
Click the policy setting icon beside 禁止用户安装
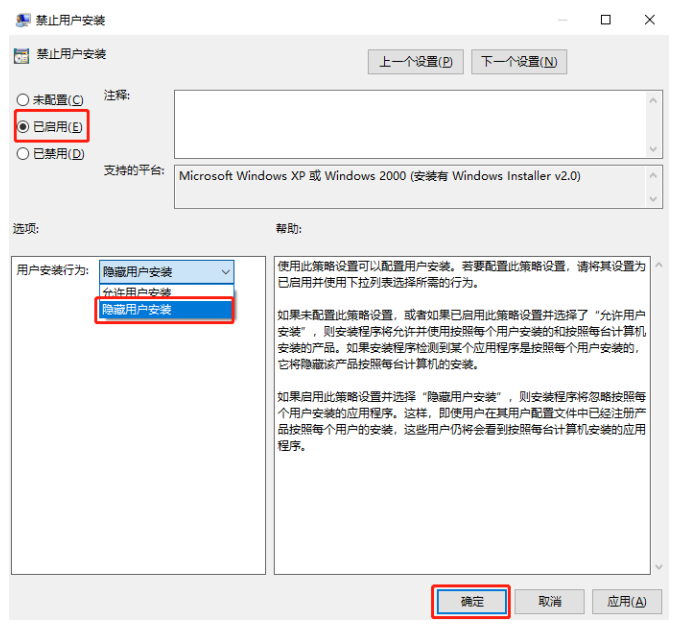point(21,56)
